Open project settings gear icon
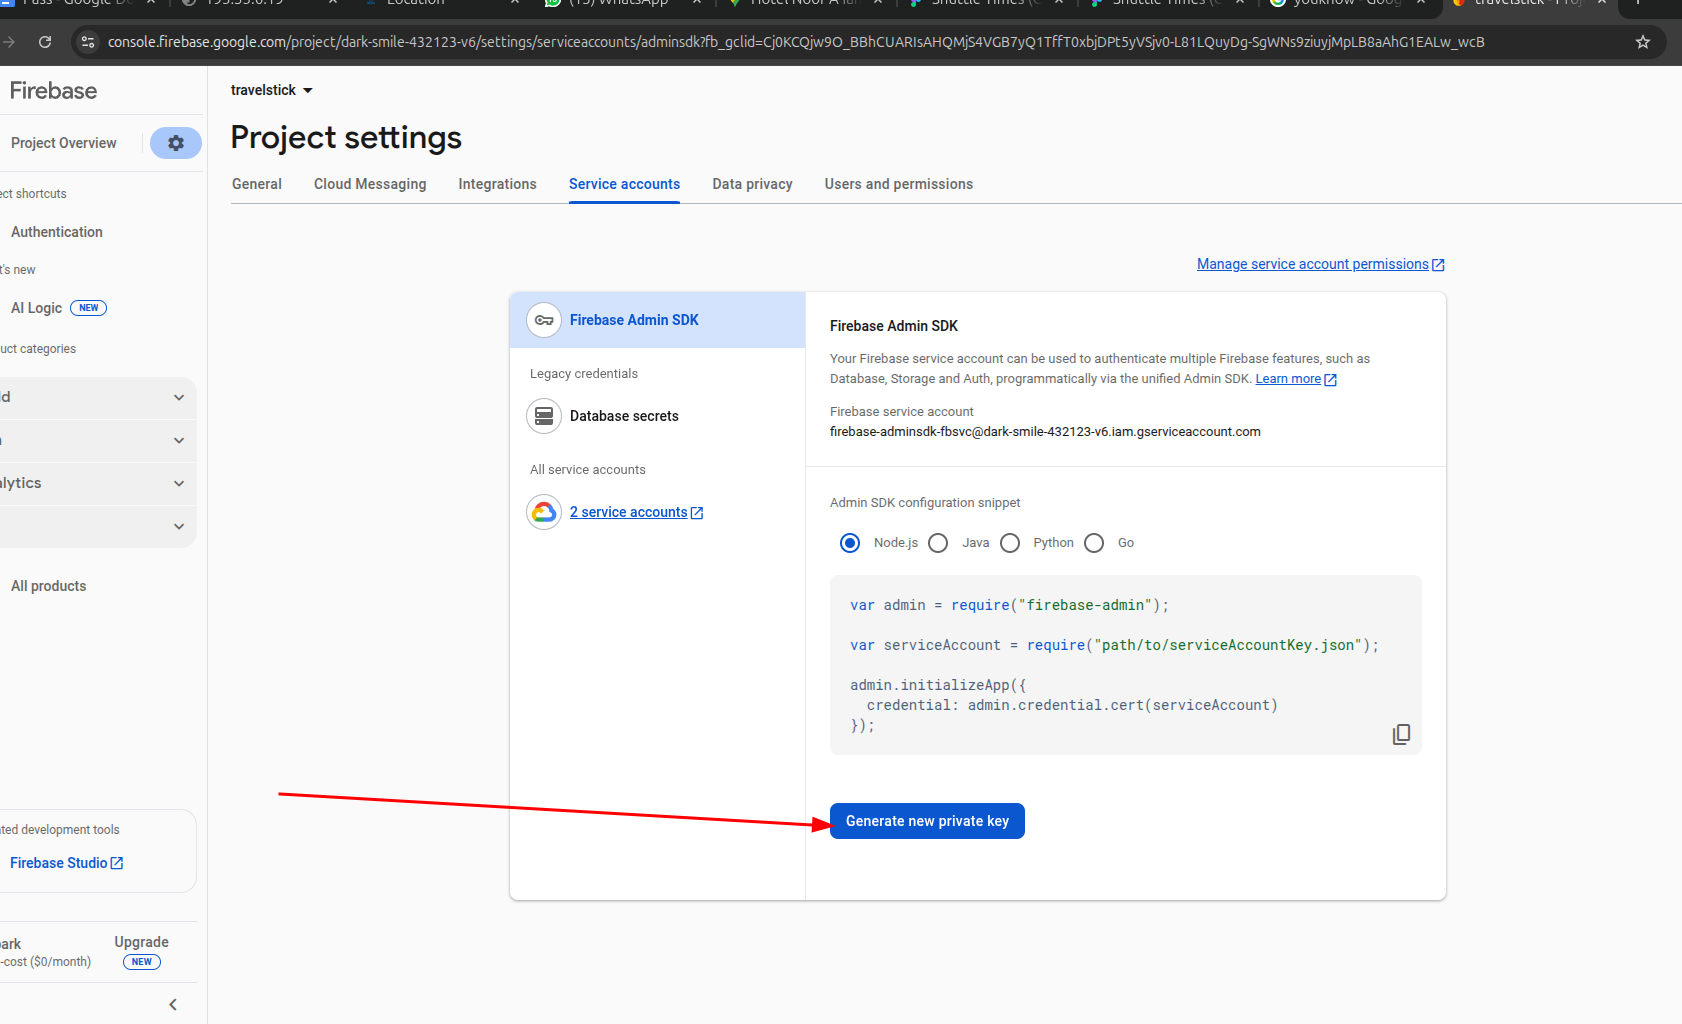The height and width of the screenshot is (1024, 1682). coord(176,143)
